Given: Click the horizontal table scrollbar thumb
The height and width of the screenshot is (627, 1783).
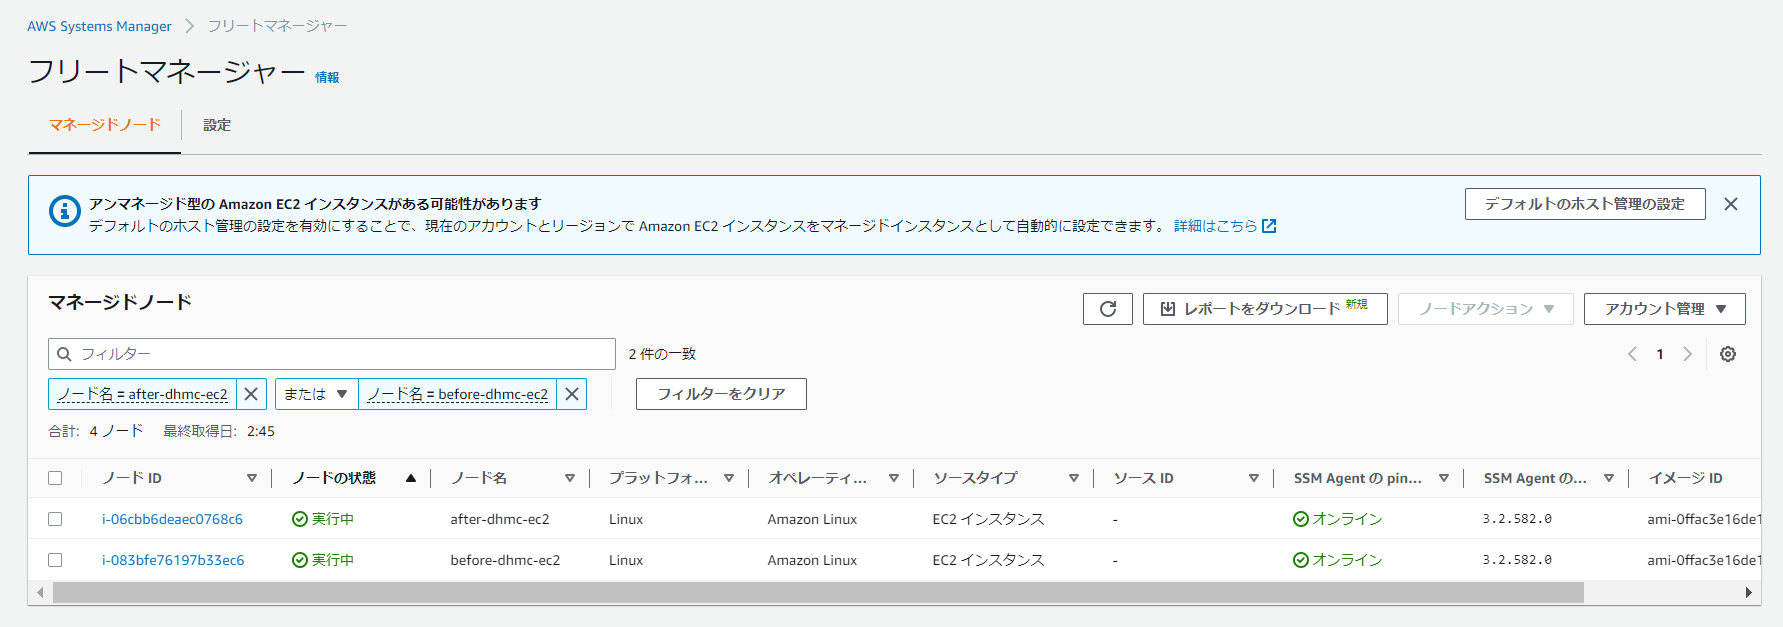Looking at the screenshot, I should [x=818, y=593].
